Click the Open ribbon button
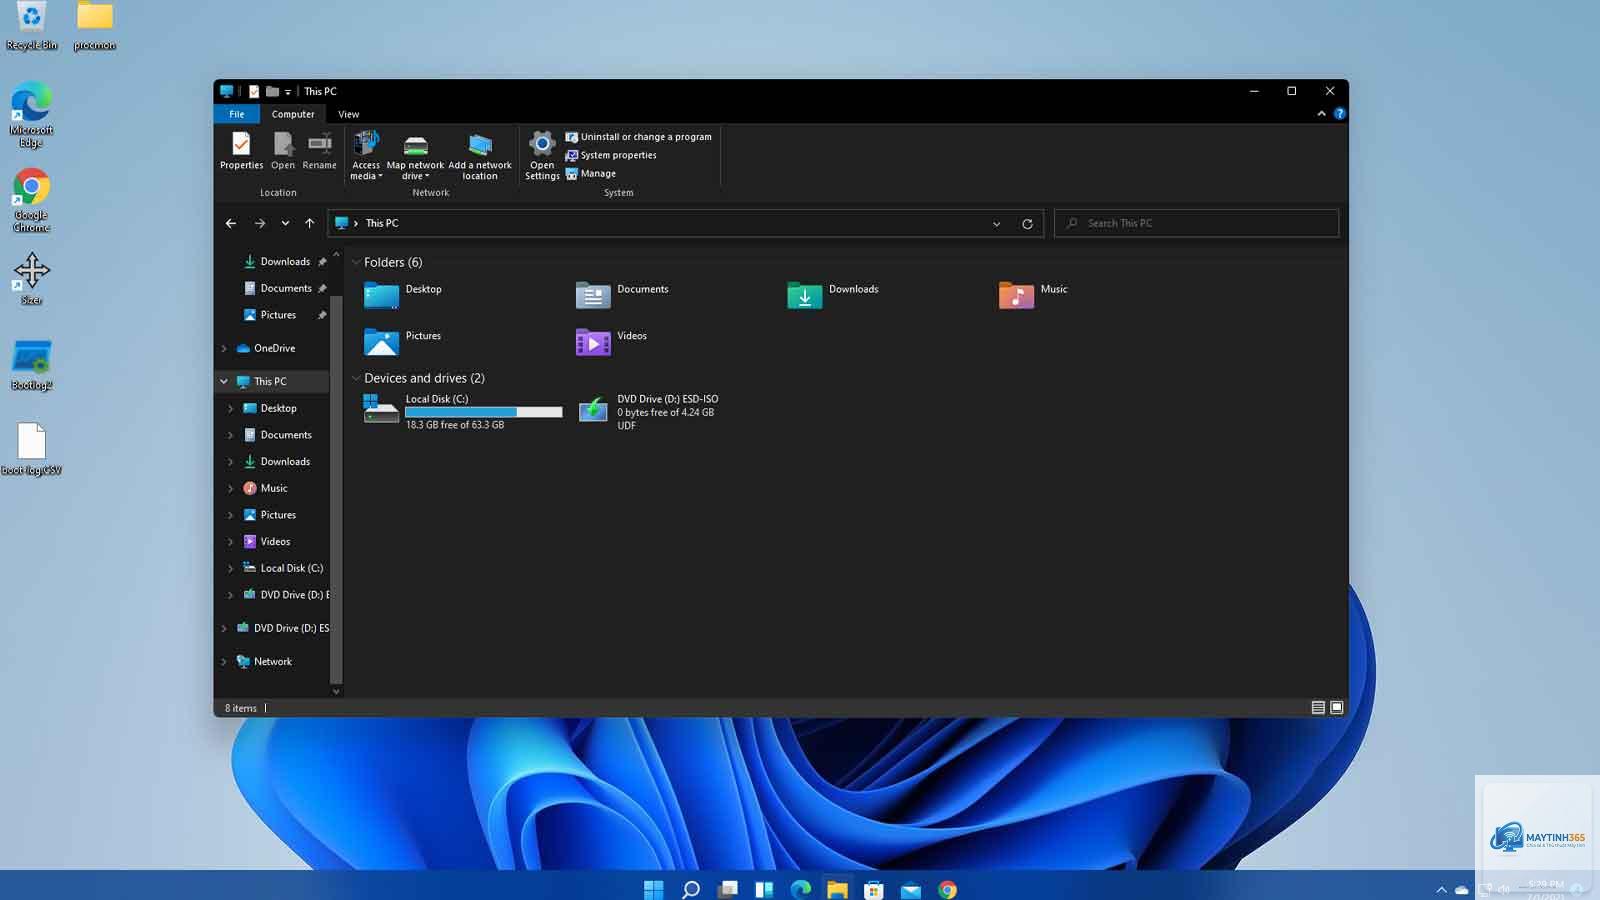The image size is (1600, 900). pyautogui.click(x=283, y=151)
